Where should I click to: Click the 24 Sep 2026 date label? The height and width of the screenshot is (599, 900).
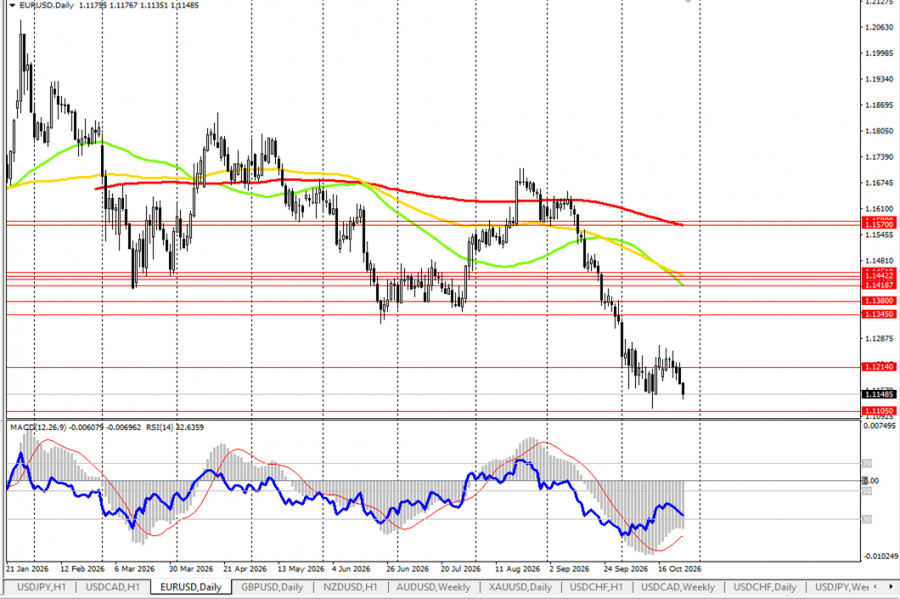point(625,569)
